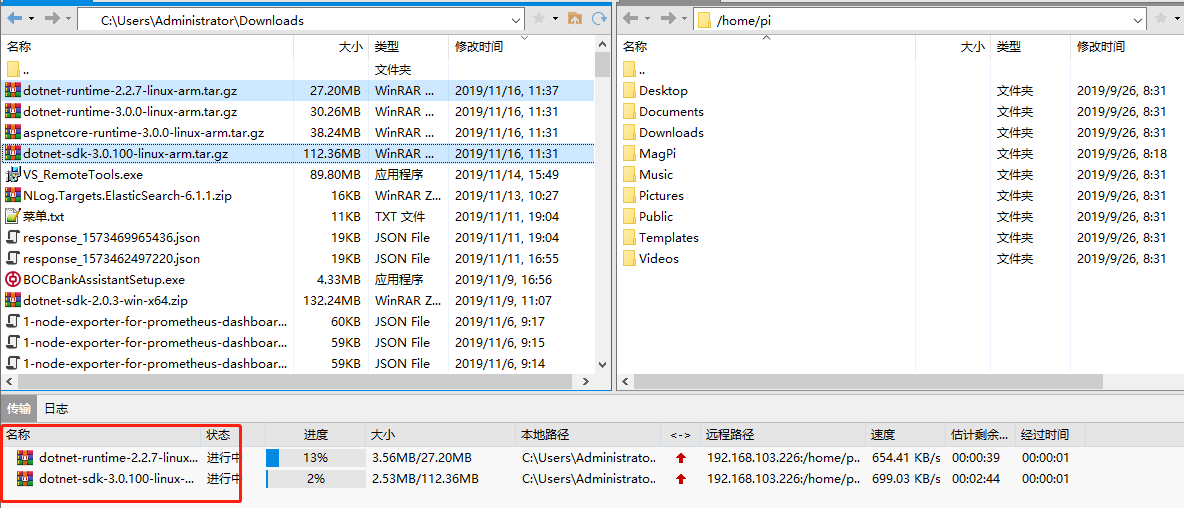1184x508 pixels.
Task: Select dotnet-sdk-2.0.3-win-x64.zip file
Action: tap(298, 300)
